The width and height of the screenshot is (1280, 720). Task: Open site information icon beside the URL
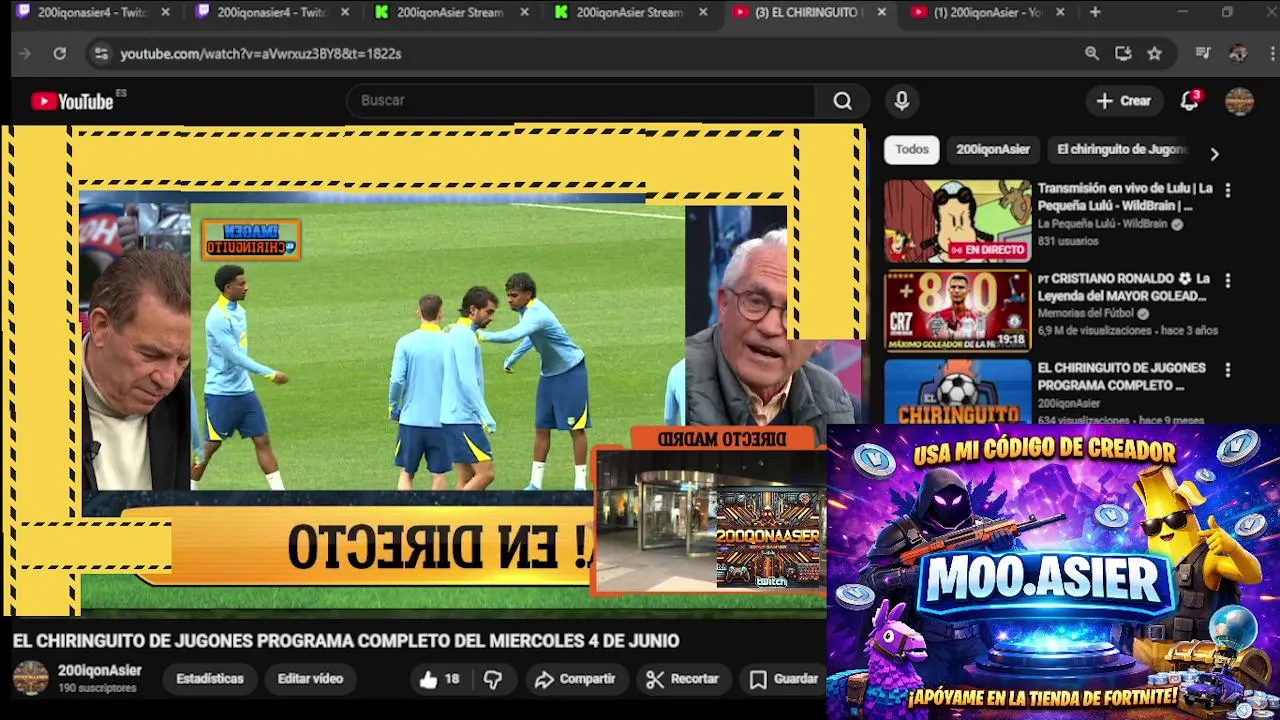pyautogui.click(x=101, y=54)
